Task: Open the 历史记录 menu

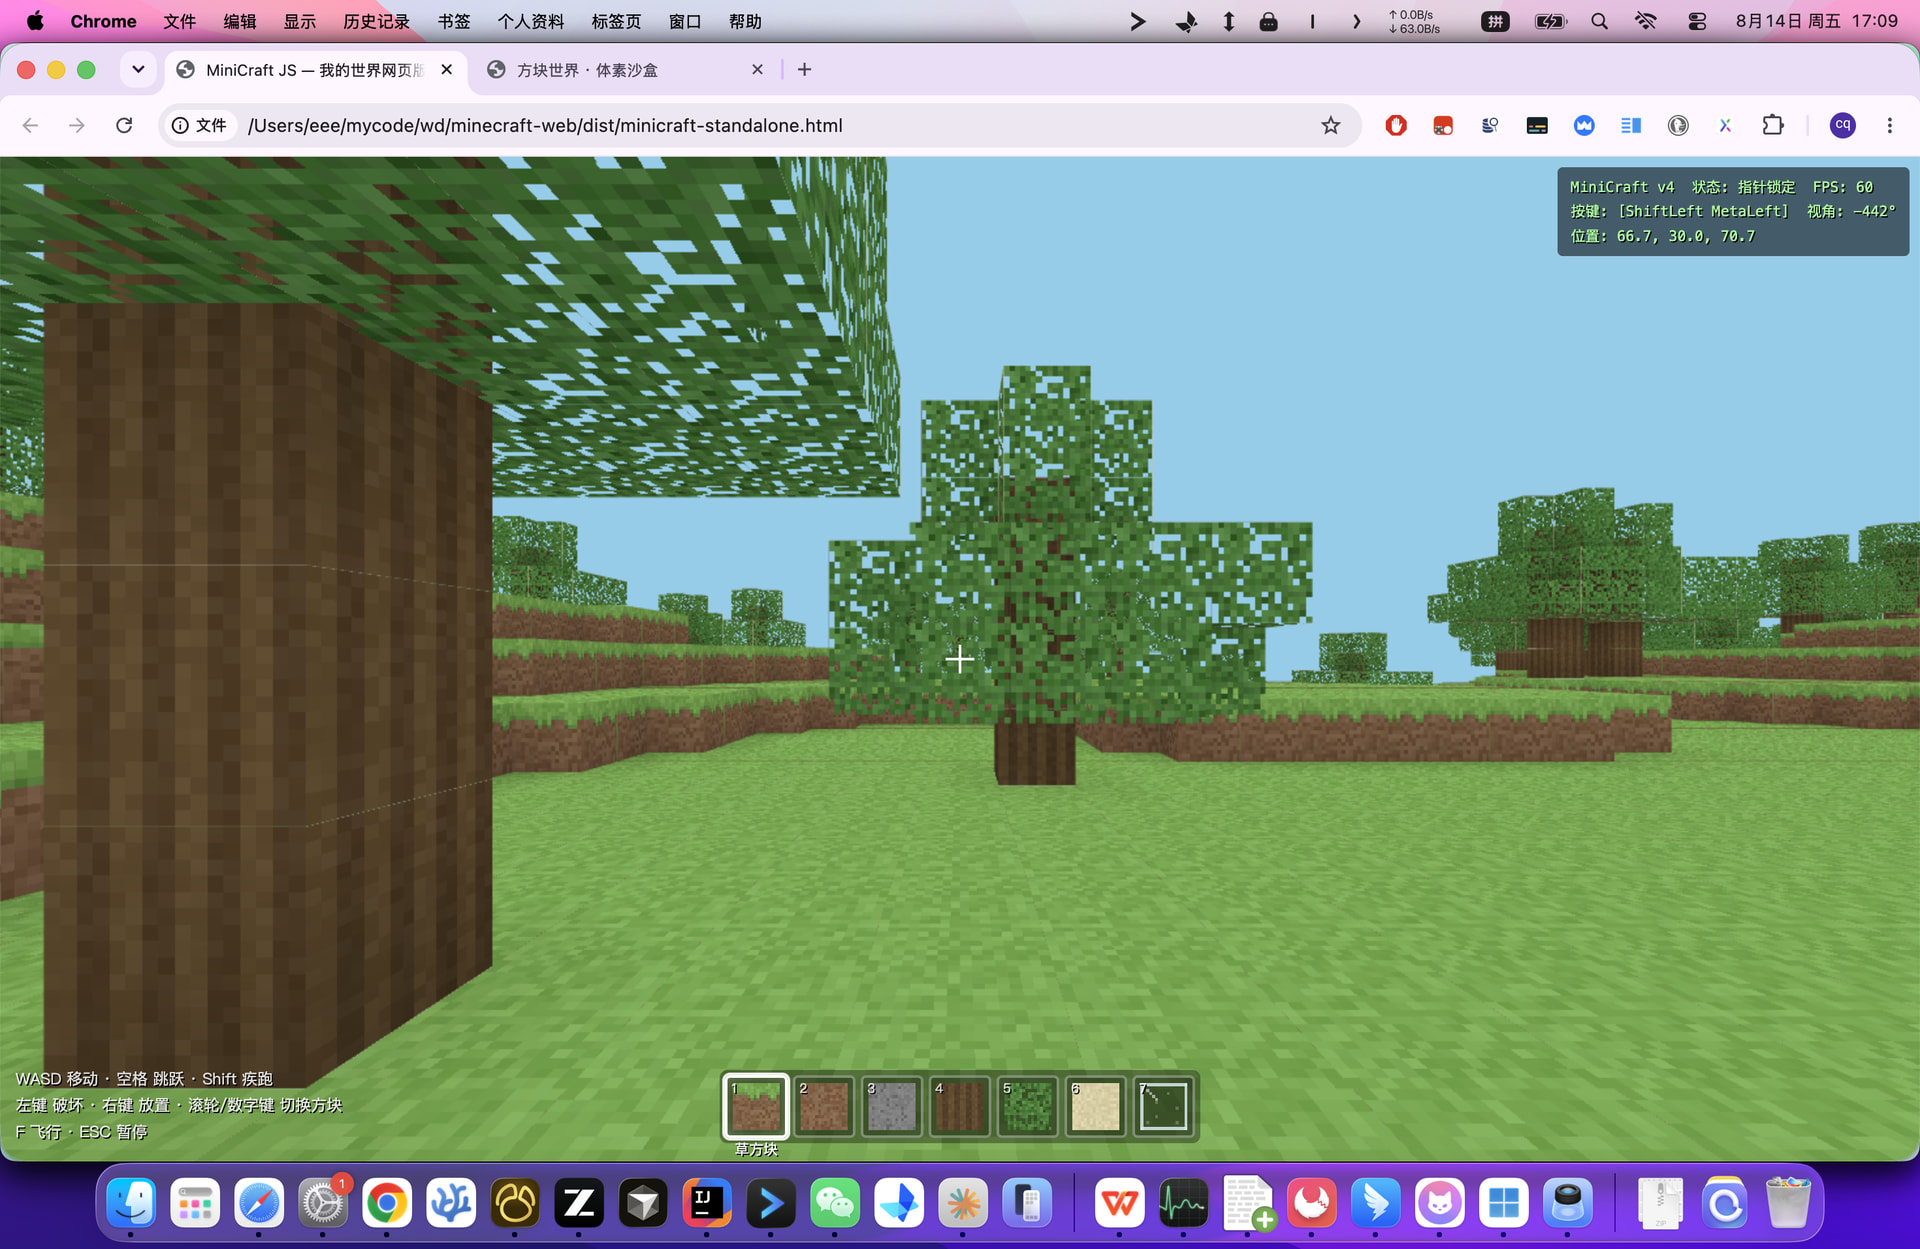Action: pyautogui.click(x=376, y=21)
